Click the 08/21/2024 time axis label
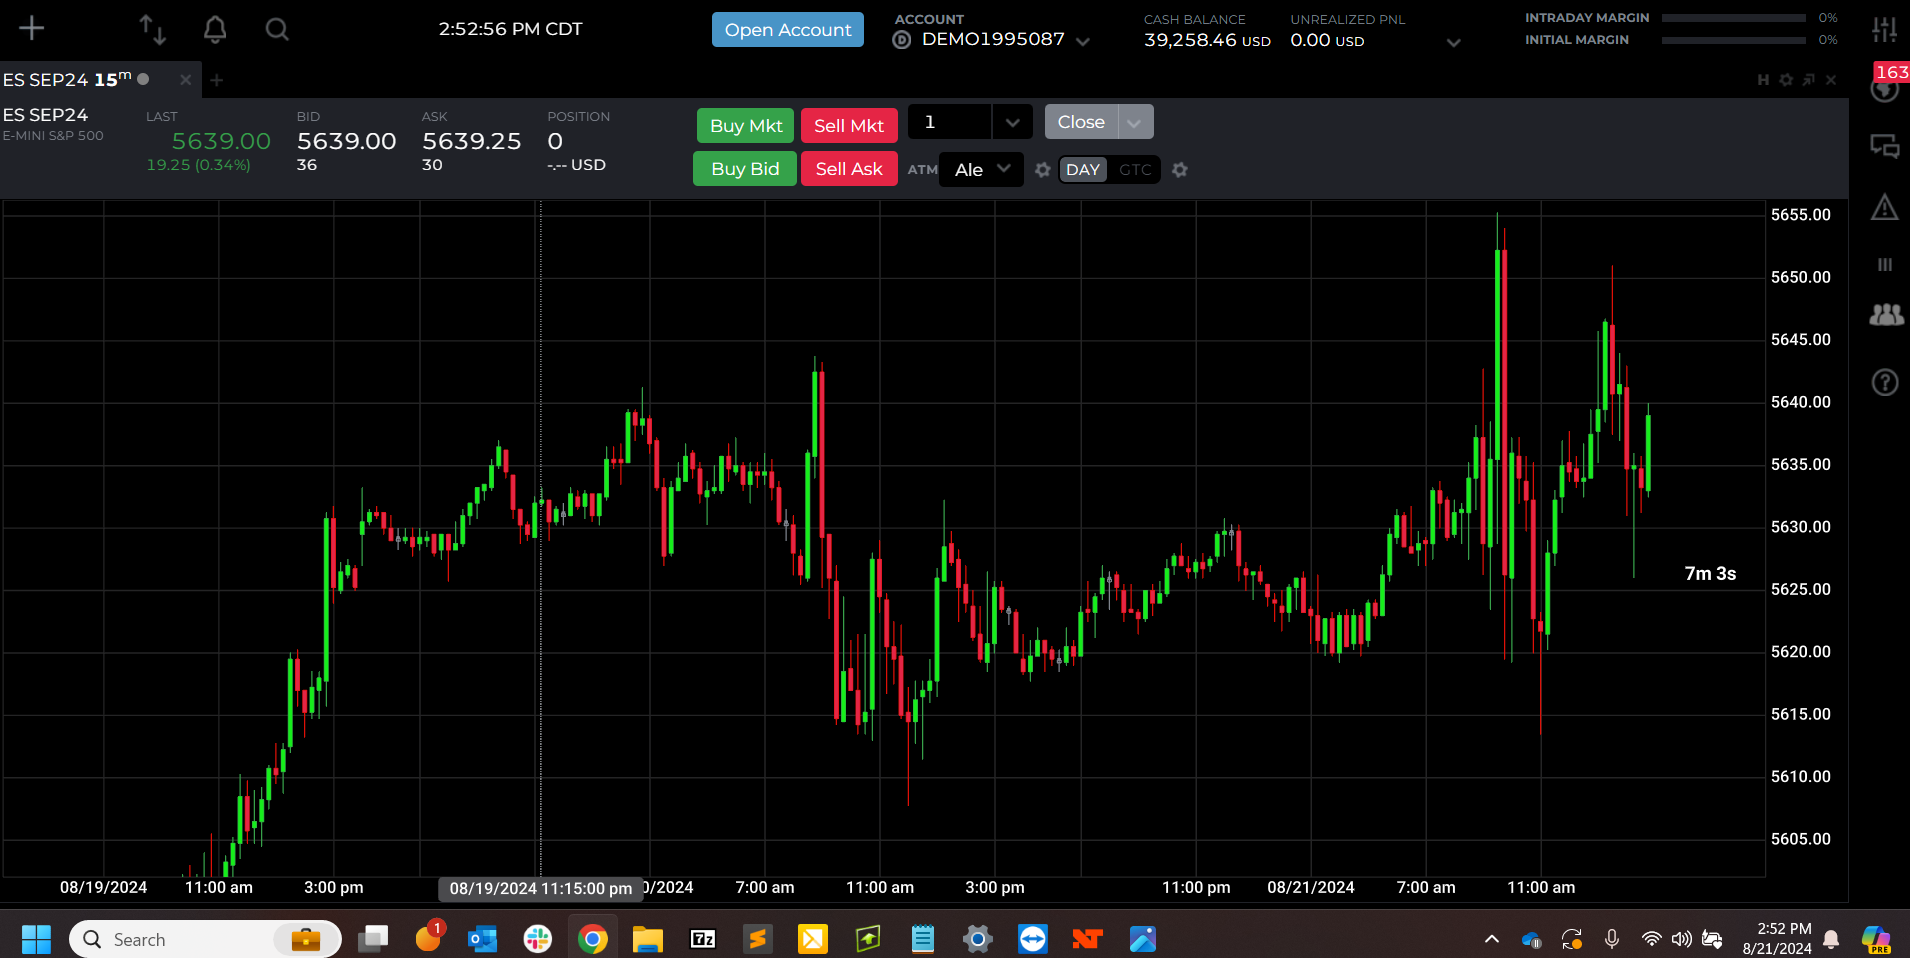The width and height of the screenshot is (1910, 958). coord(1311,888)
